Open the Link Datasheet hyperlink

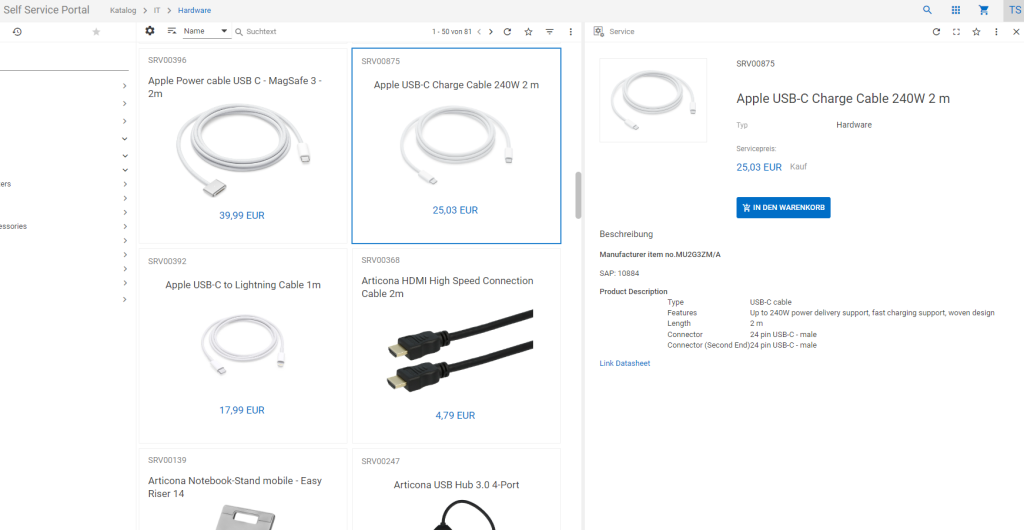(x=624, y=363)
